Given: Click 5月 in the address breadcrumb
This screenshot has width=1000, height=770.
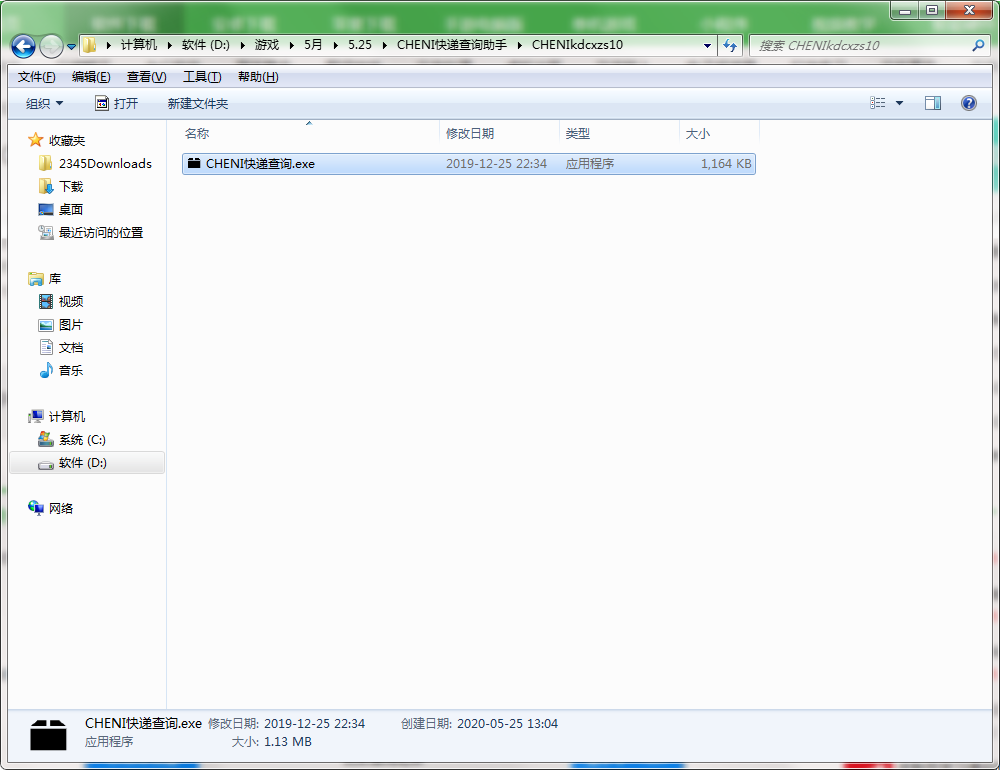Looking at the screenshot, I should pos(312,45).
